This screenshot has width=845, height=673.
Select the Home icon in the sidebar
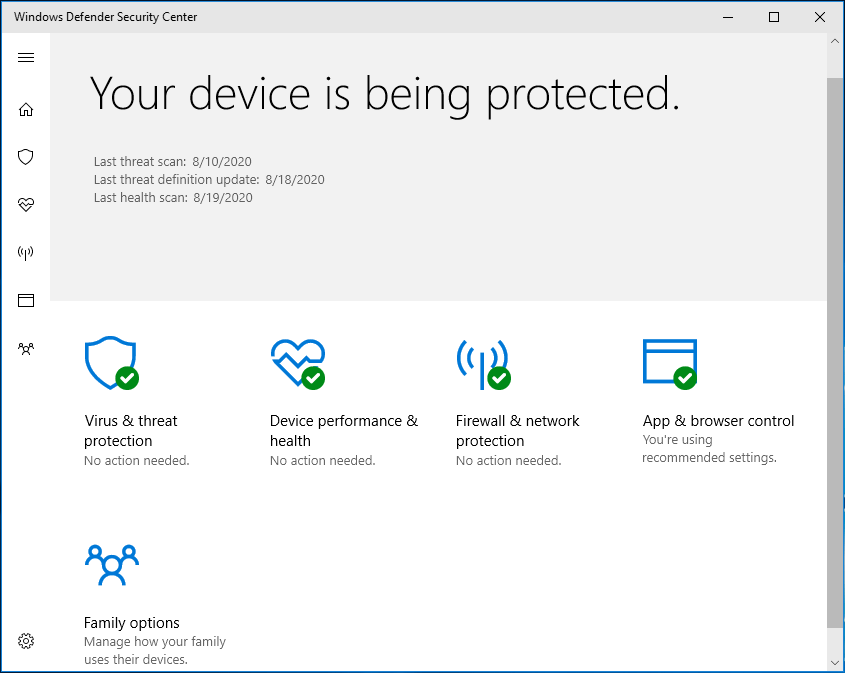(x=26, y=109)
